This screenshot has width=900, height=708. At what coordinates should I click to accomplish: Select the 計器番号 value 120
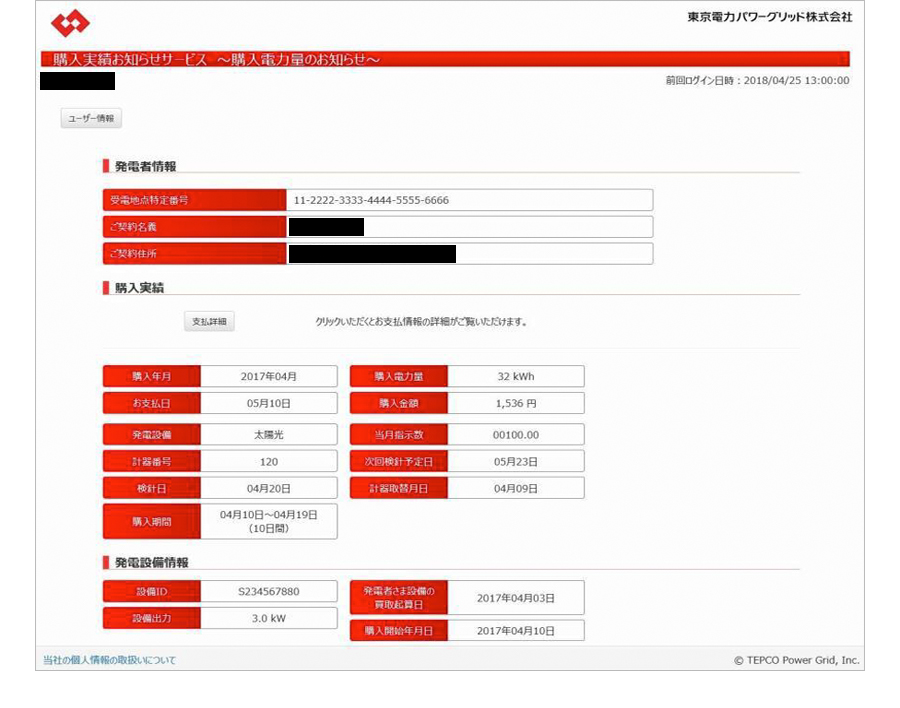click(268, 462)
